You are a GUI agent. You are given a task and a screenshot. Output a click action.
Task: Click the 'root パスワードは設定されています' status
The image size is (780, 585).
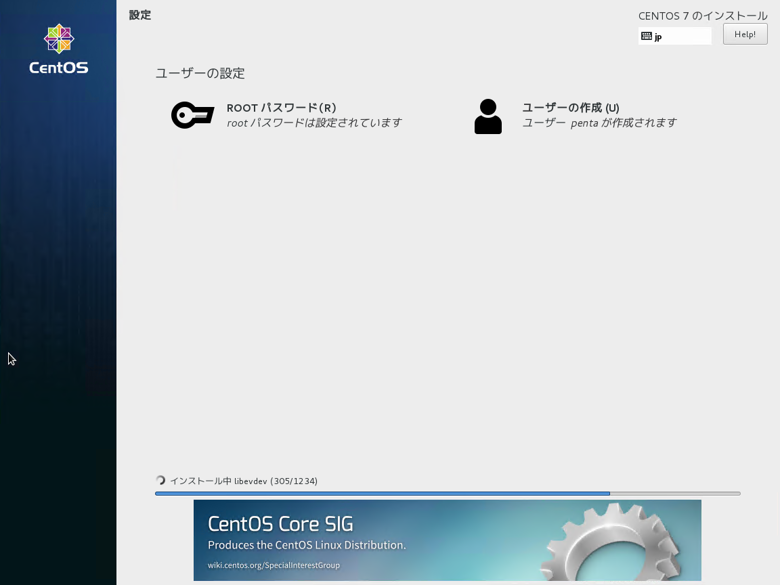[x=314, y=123]
